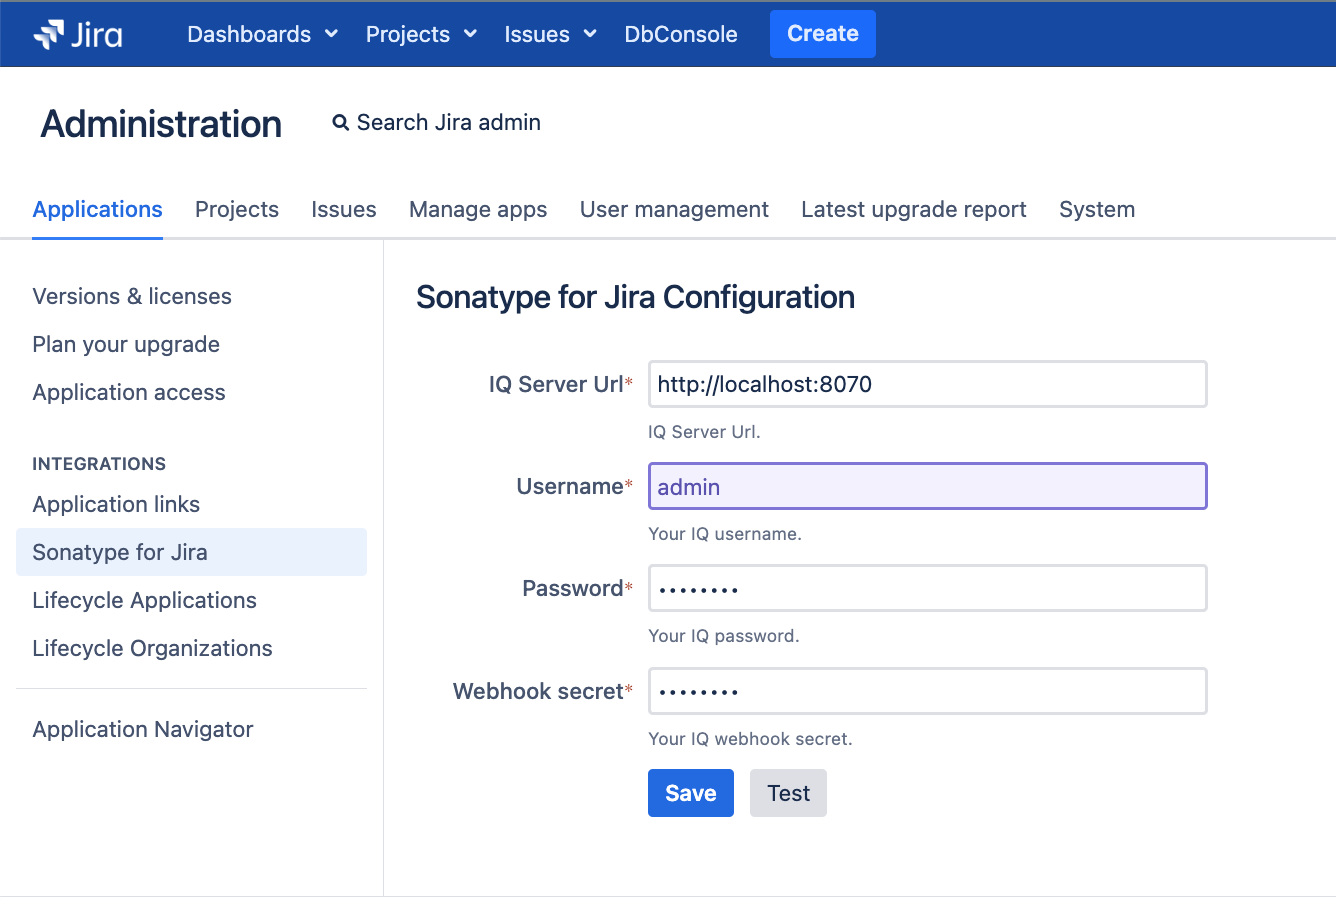
Task: Switch to the System tab
Action: (1097, 209)
